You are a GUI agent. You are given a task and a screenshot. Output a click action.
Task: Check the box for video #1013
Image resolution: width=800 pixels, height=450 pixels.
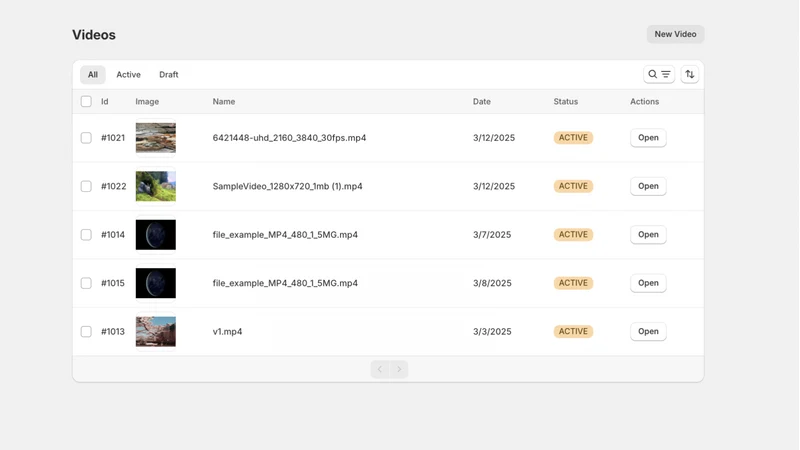86,332
